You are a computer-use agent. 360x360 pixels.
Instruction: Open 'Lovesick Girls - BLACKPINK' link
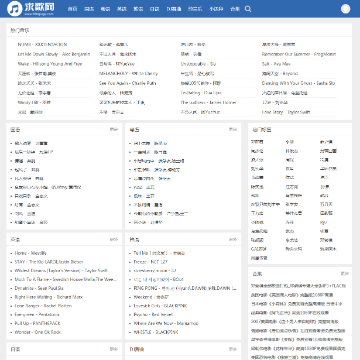[160, 306]
